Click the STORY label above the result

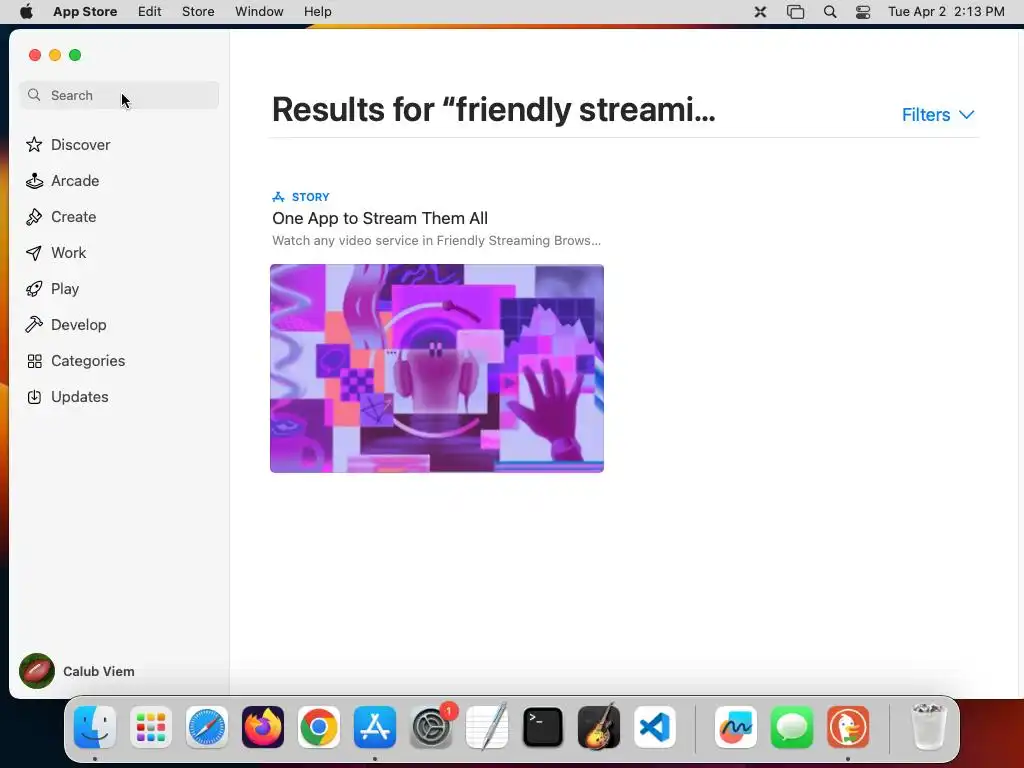pyautogui.click(x=310, y=197)
